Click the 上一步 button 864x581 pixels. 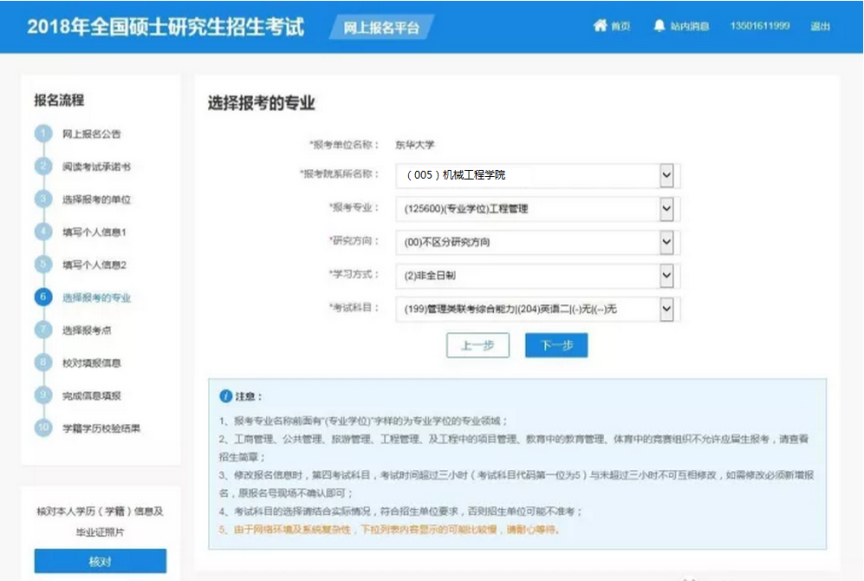tap(478, 345)
